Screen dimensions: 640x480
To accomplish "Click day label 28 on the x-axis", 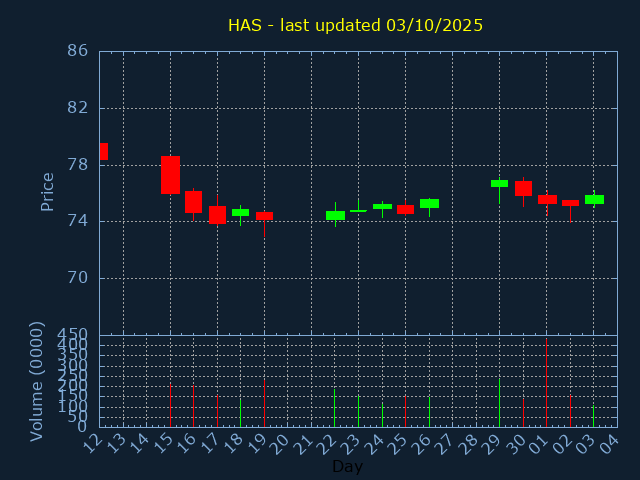I will point(469,444).
